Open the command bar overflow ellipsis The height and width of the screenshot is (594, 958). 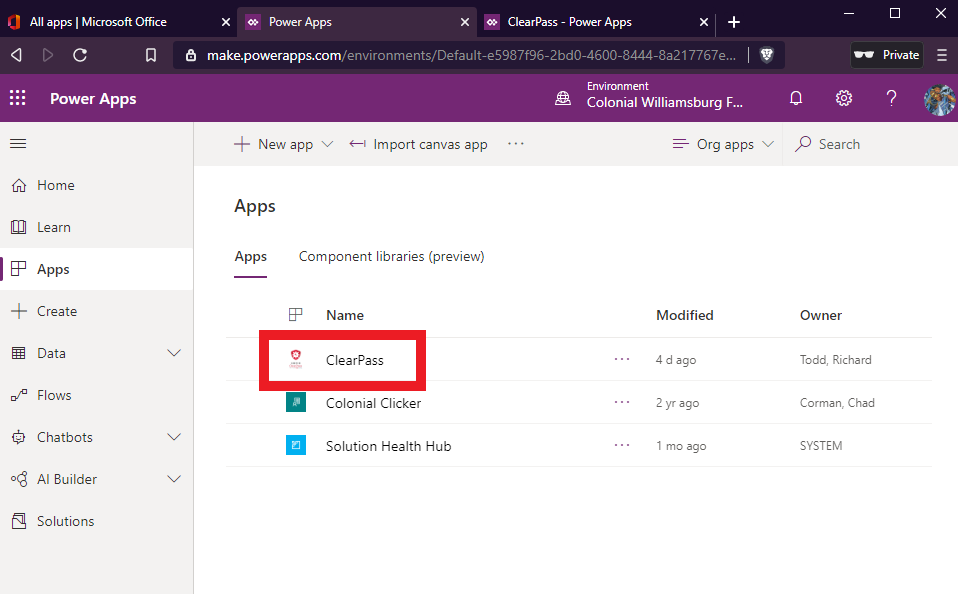[516, 144]
